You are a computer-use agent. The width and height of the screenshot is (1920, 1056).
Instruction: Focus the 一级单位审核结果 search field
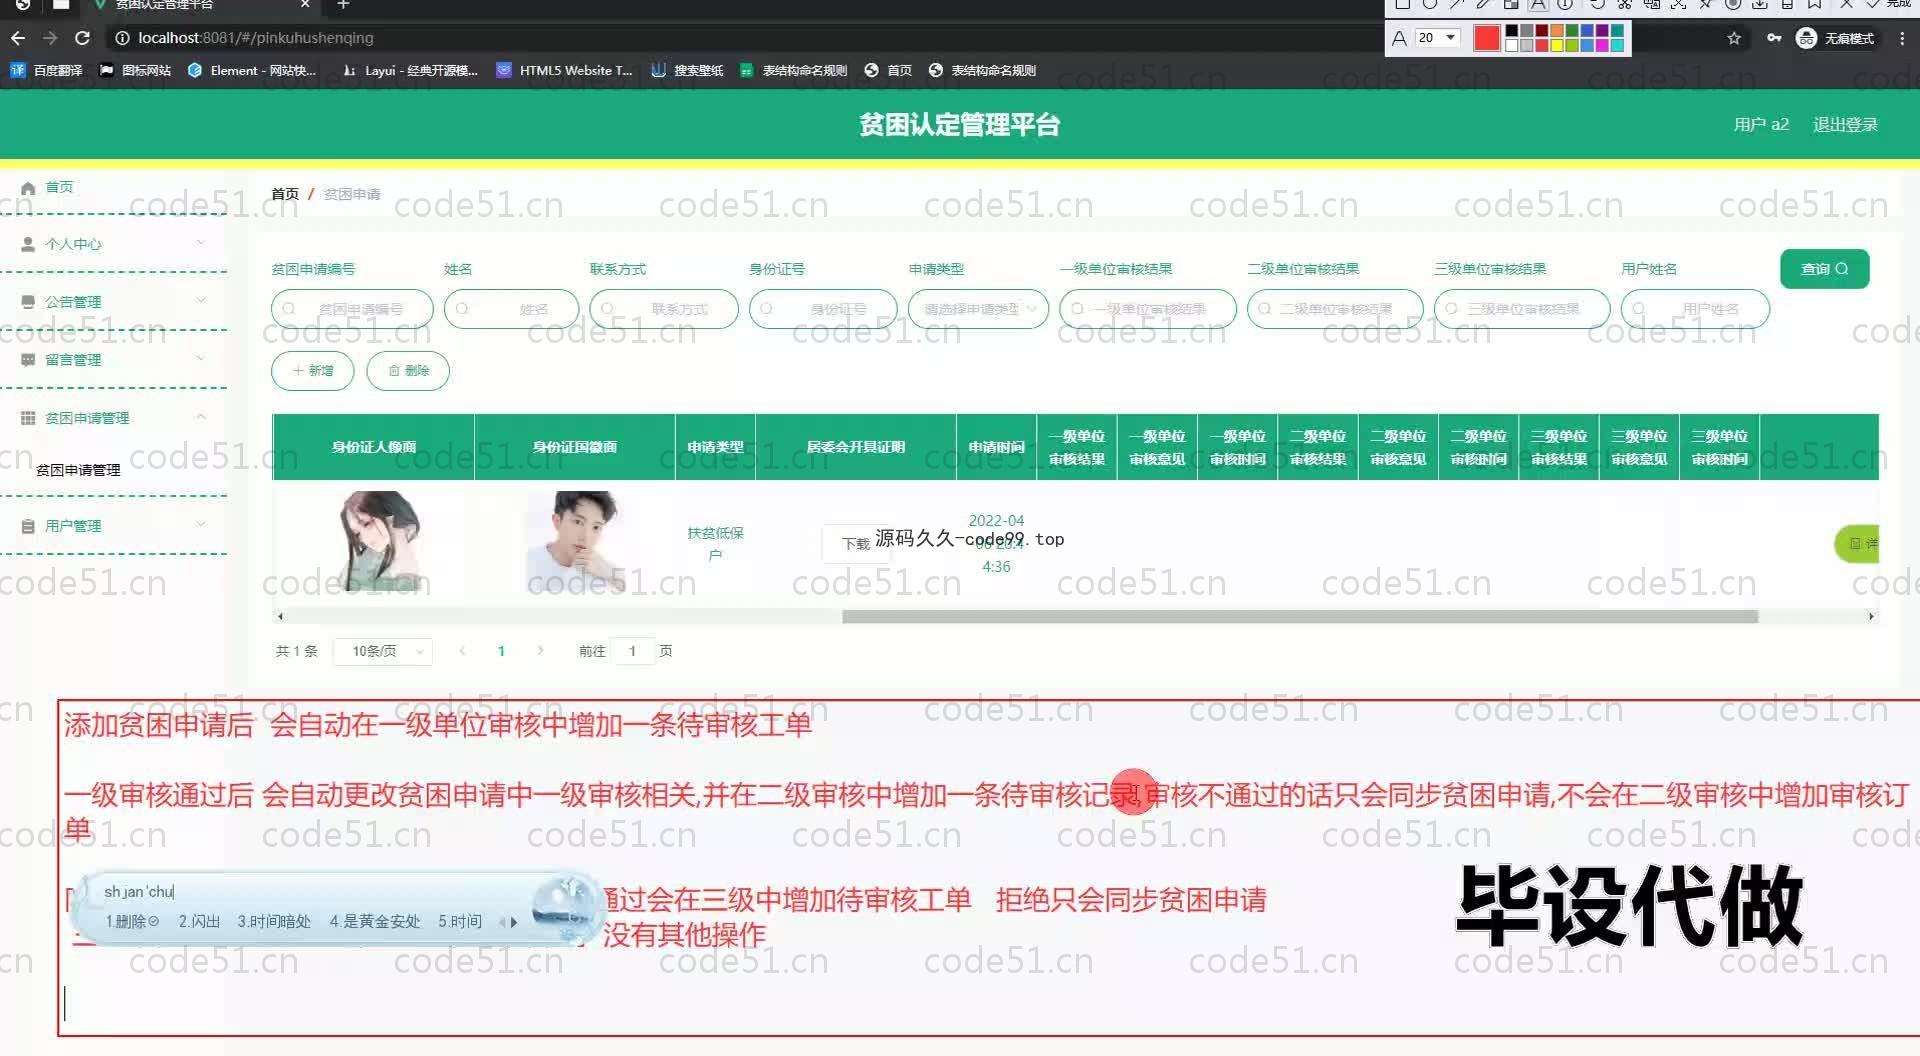pos(1148,309)
